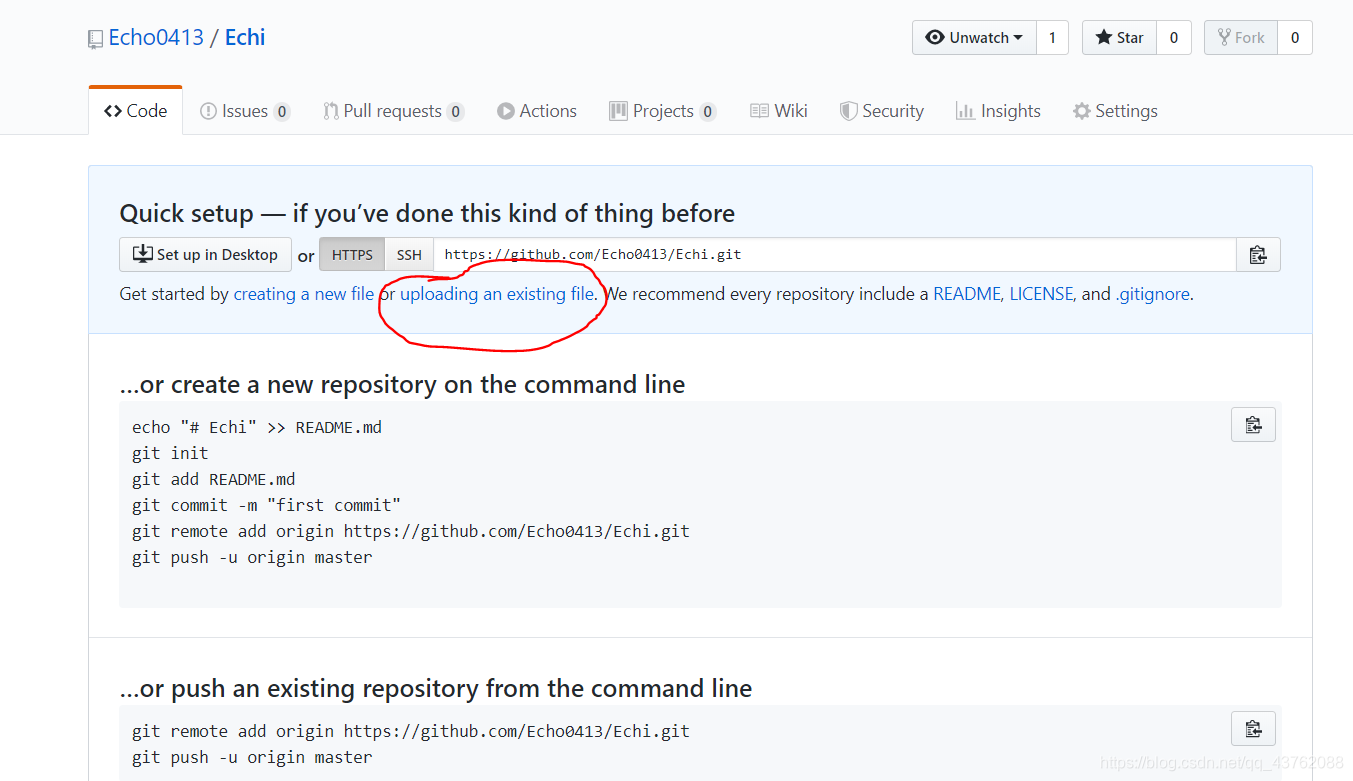Click the 'git add README.md' line
This screenshot has width=1353, height=781.
[x=214, y=479]
